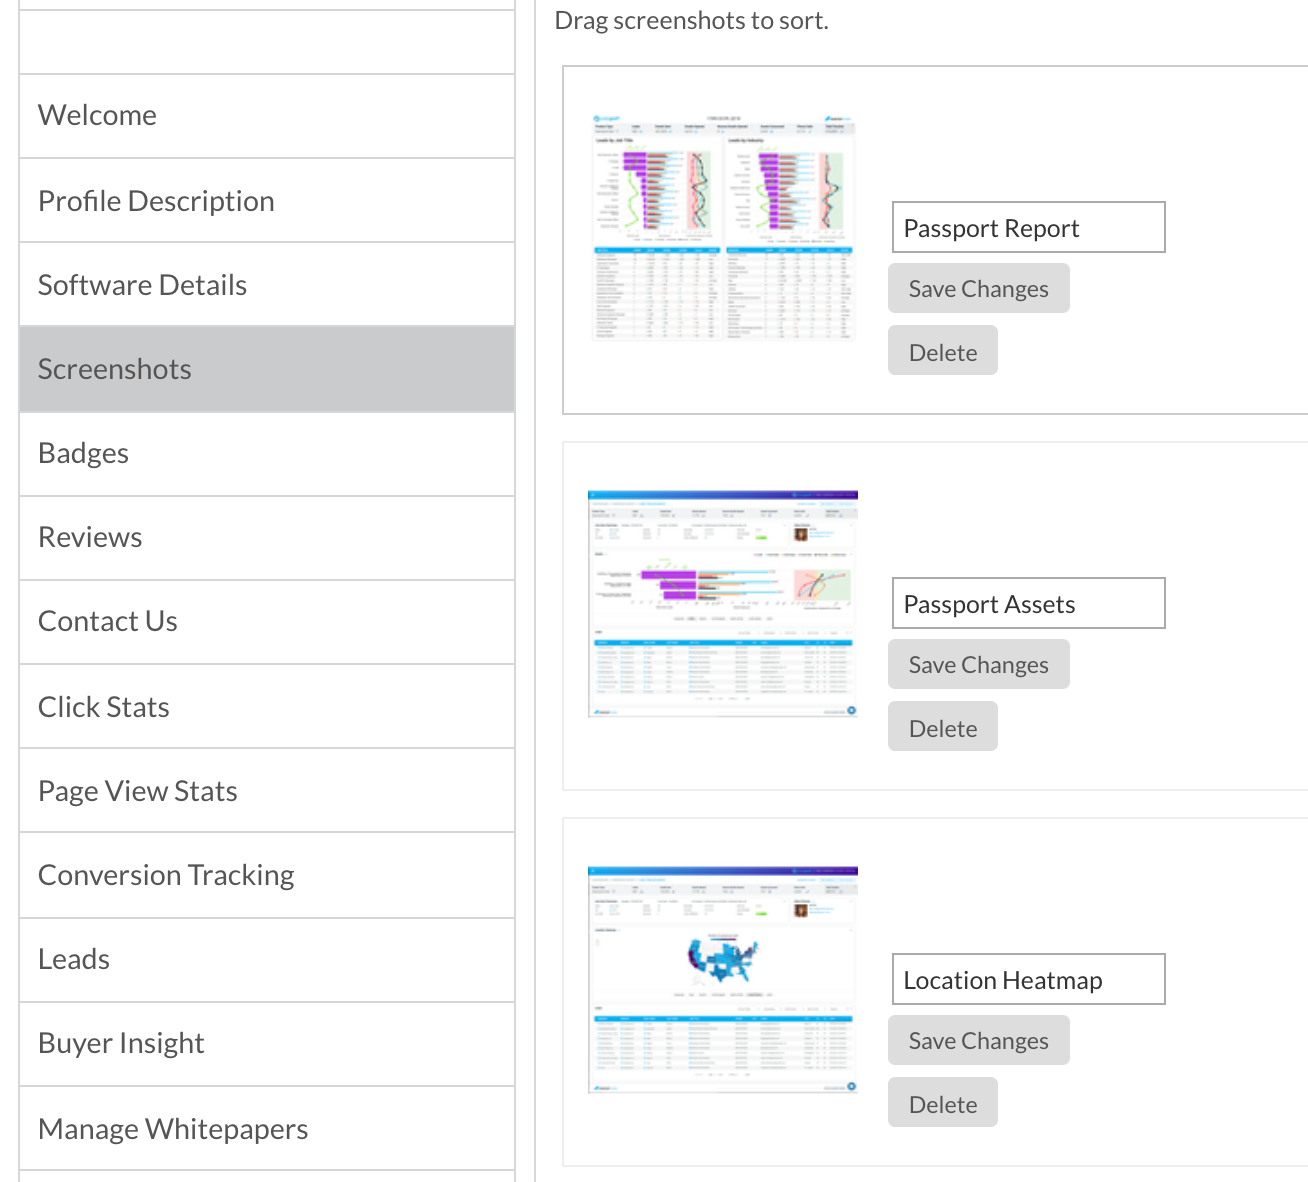Open the Profile Description page

(156, 200)
